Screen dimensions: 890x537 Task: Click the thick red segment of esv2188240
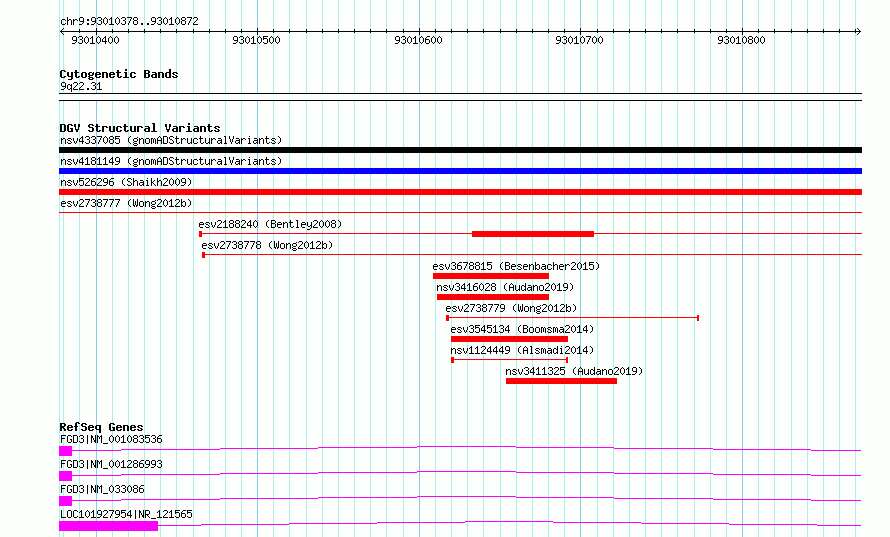click(533, 234)
